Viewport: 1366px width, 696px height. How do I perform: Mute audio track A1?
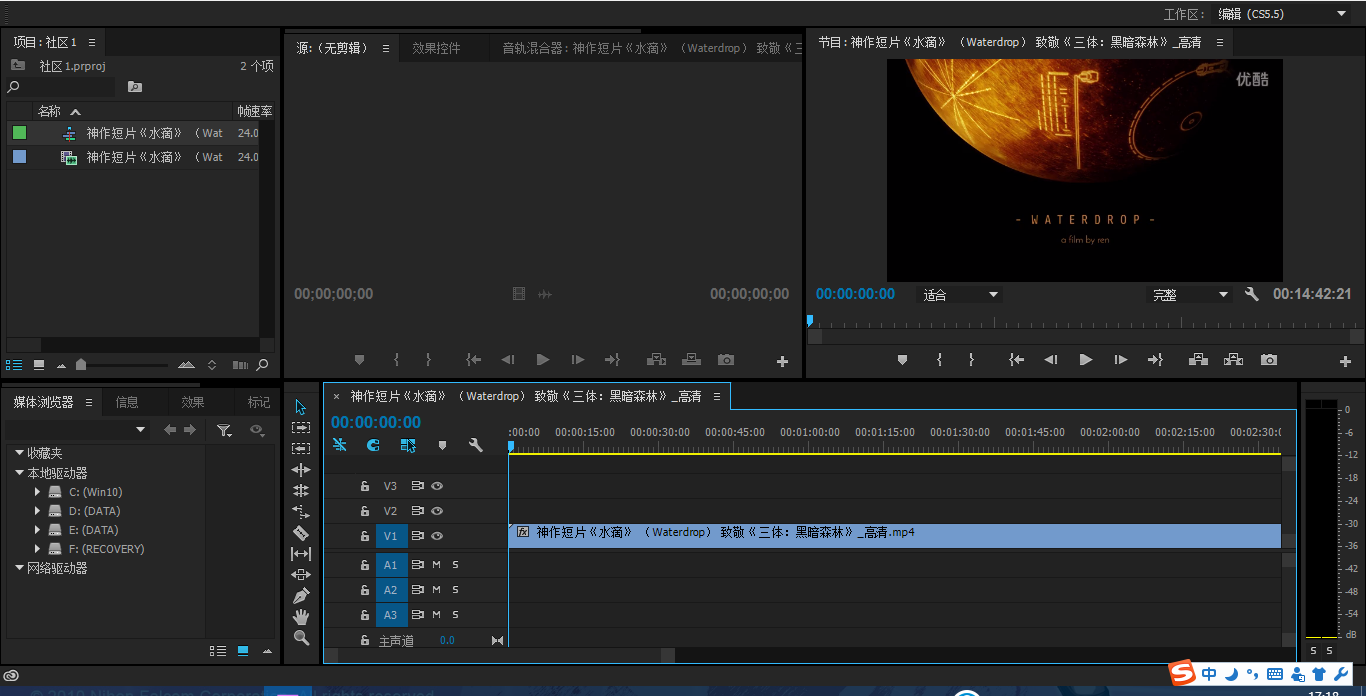tap(436, 565)
